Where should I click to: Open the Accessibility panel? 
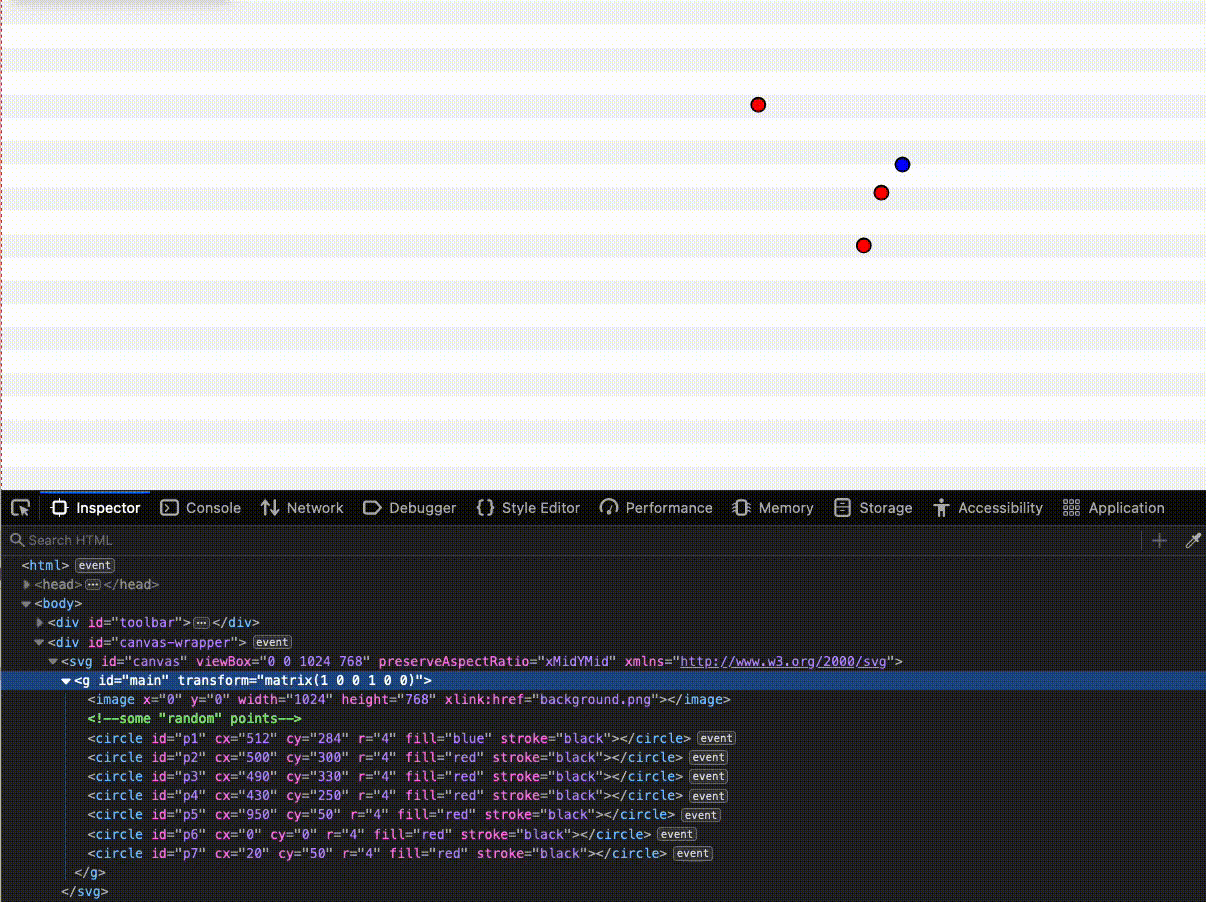[x=988, y=507]
